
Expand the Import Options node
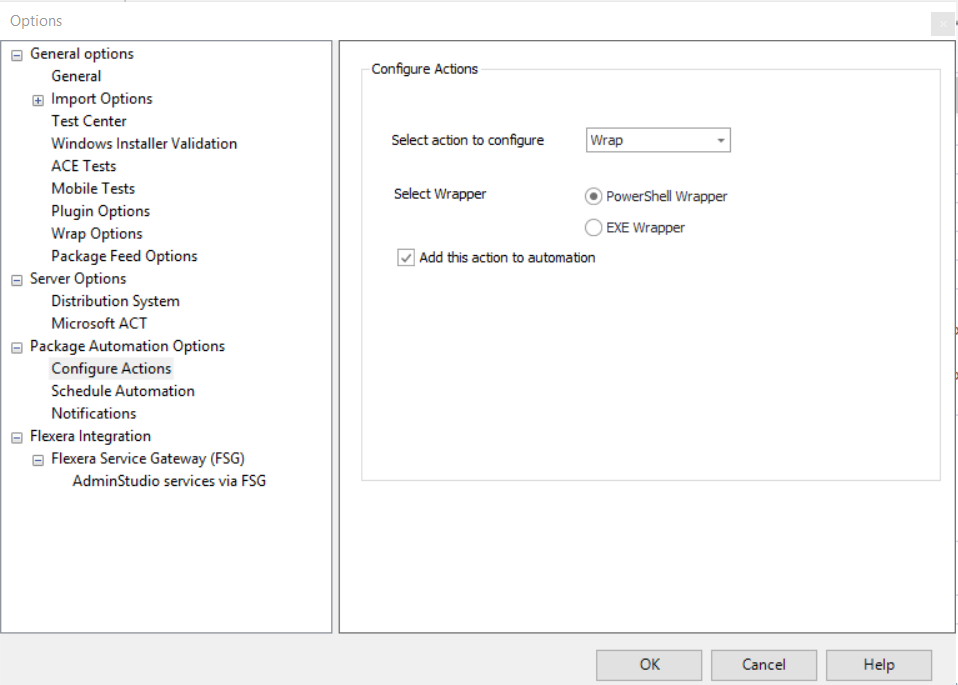click(x=38, y=100)
